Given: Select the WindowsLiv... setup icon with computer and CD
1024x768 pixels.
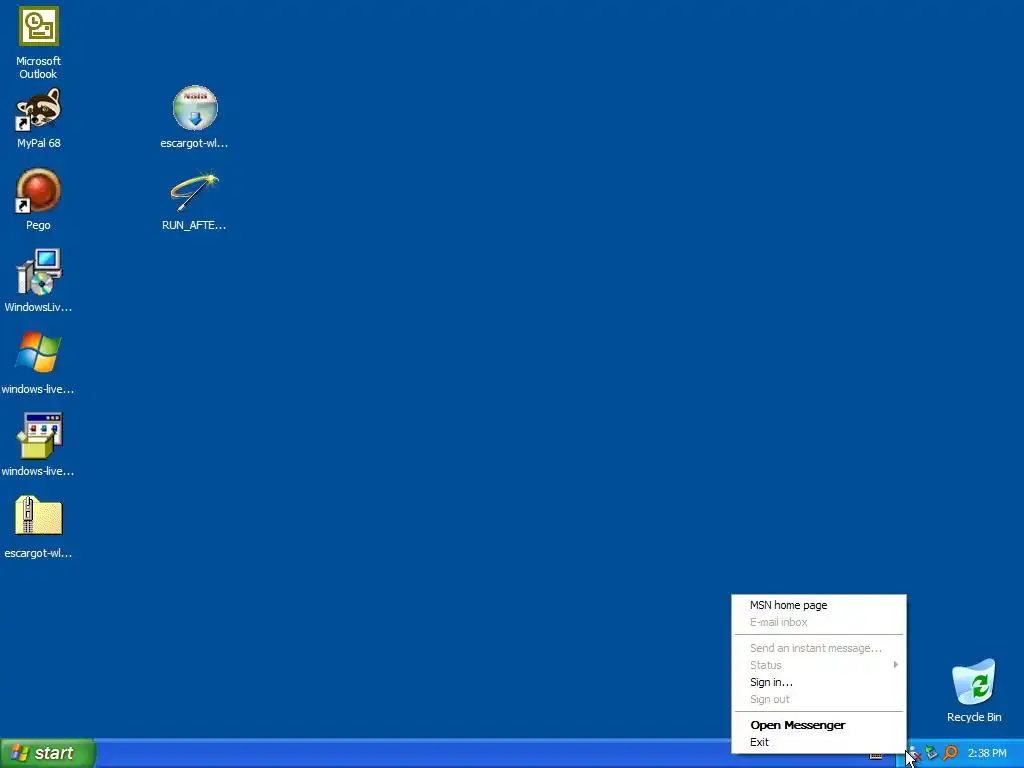Looking at the screenshot, I should (39, 272).
